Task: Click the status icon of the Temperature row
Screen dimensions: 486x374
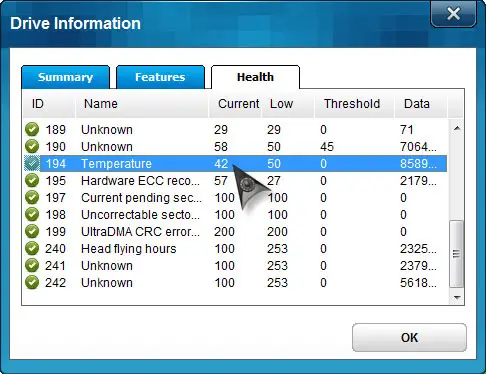Action: click(x=32, y=163)
